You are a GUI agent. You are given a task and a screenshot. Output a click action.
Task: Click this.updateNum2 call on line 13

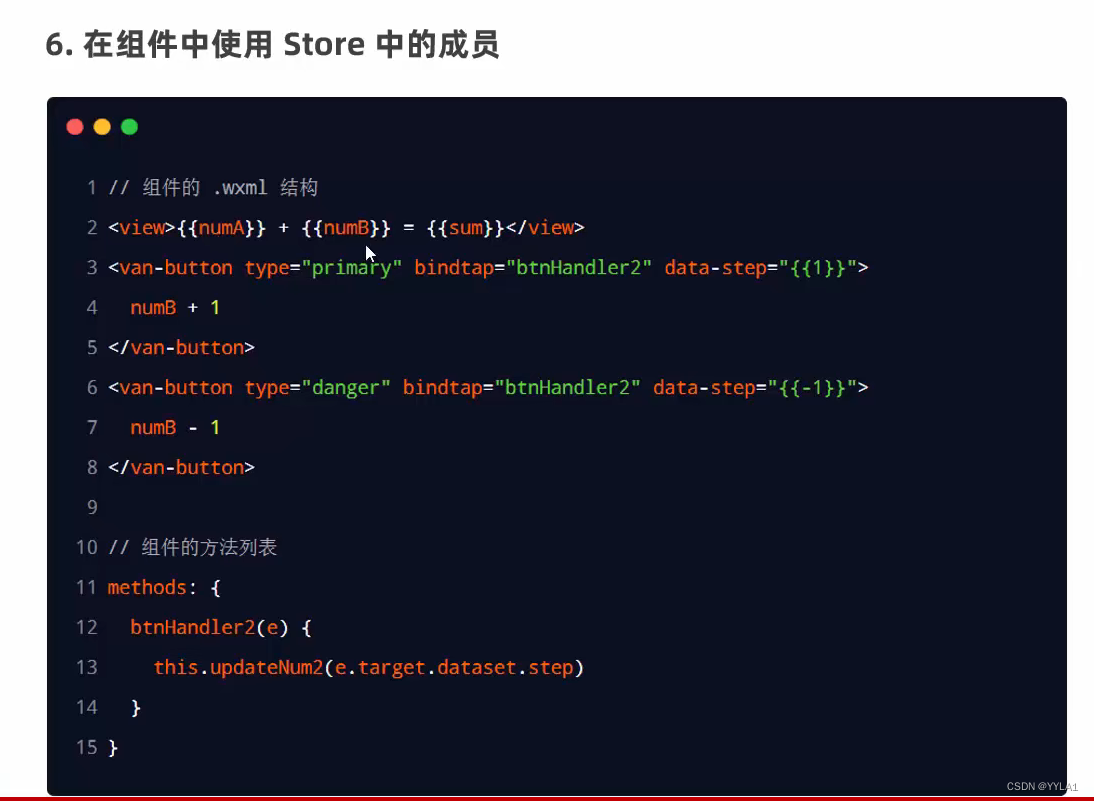point(239,668)
